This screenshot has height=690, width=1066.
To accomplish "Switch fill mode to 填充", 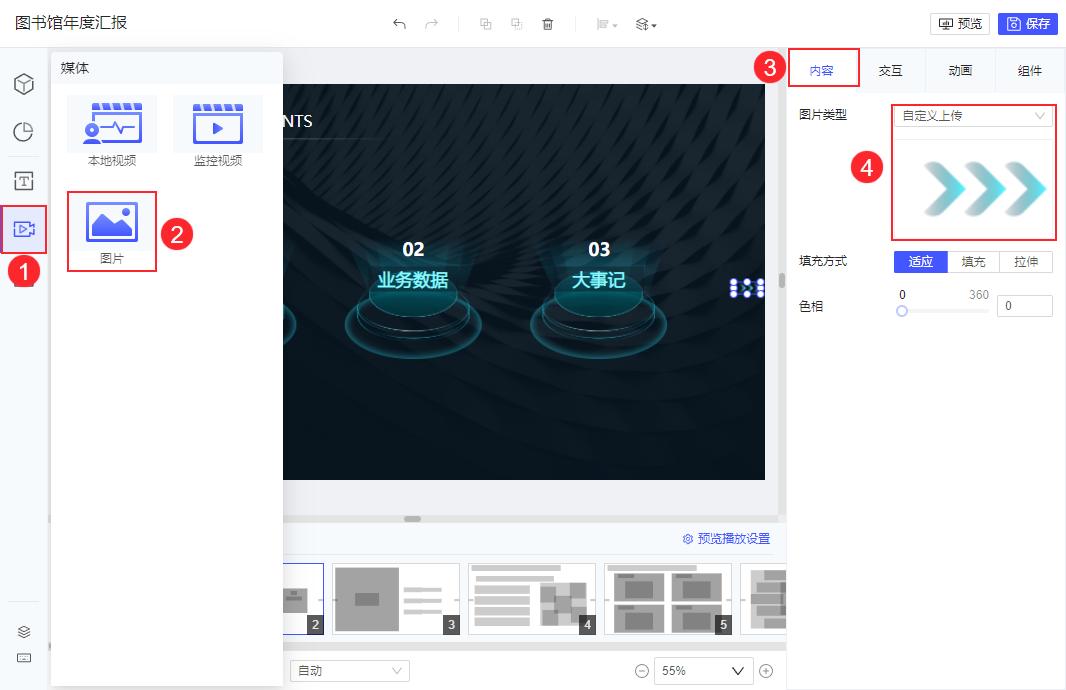I will (x=972, y=261).
